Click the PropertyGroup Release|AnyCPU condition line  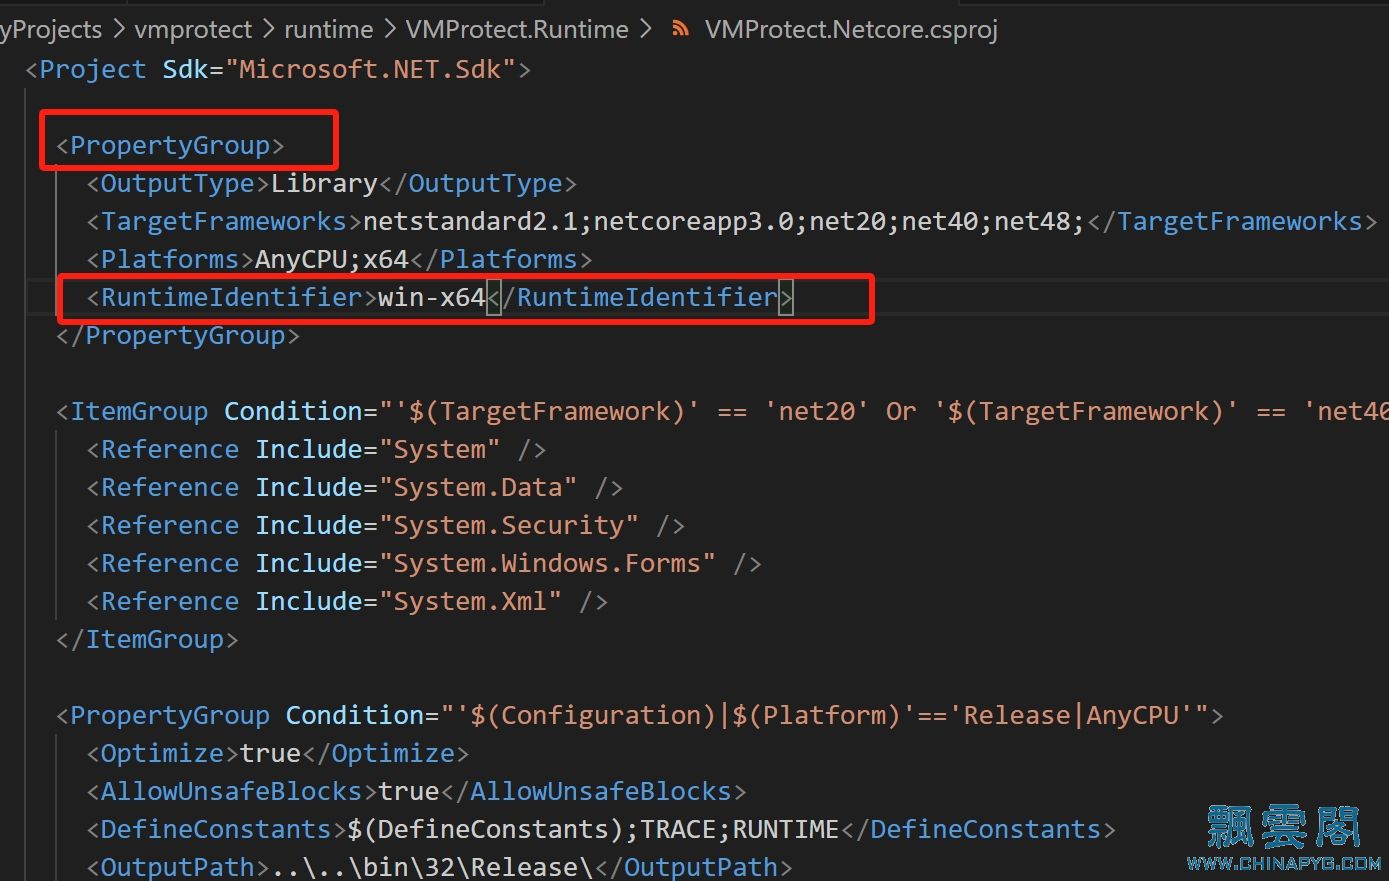tap(640, 716)
